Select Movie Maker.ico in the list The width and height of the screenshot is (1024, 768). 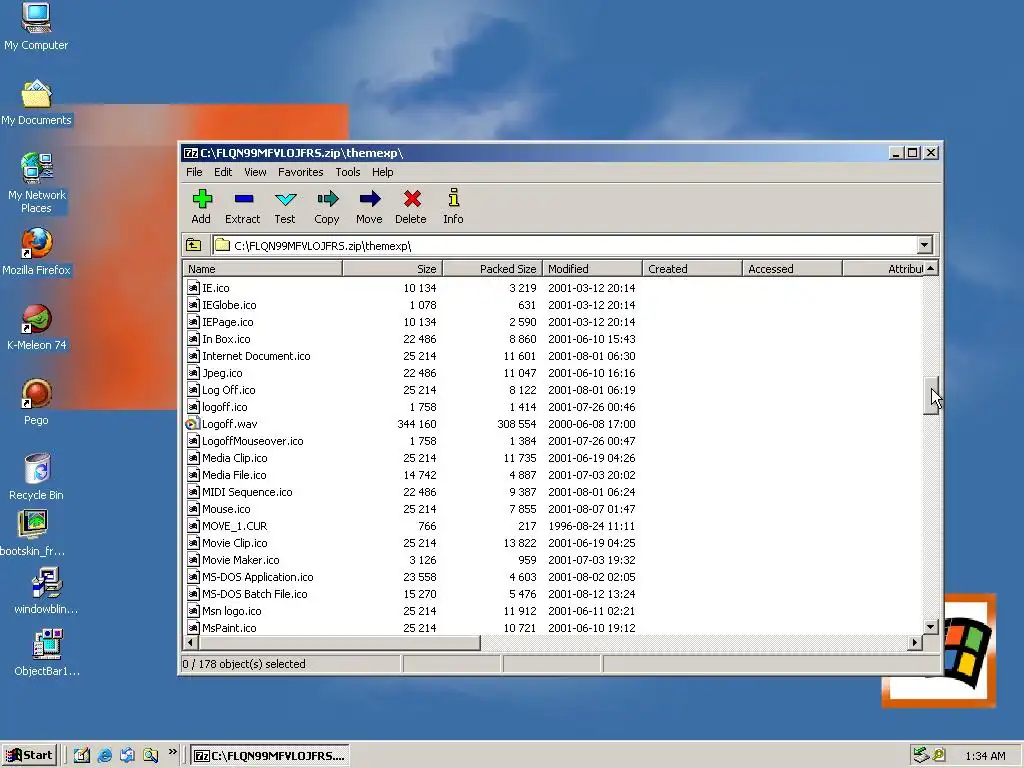240,560
